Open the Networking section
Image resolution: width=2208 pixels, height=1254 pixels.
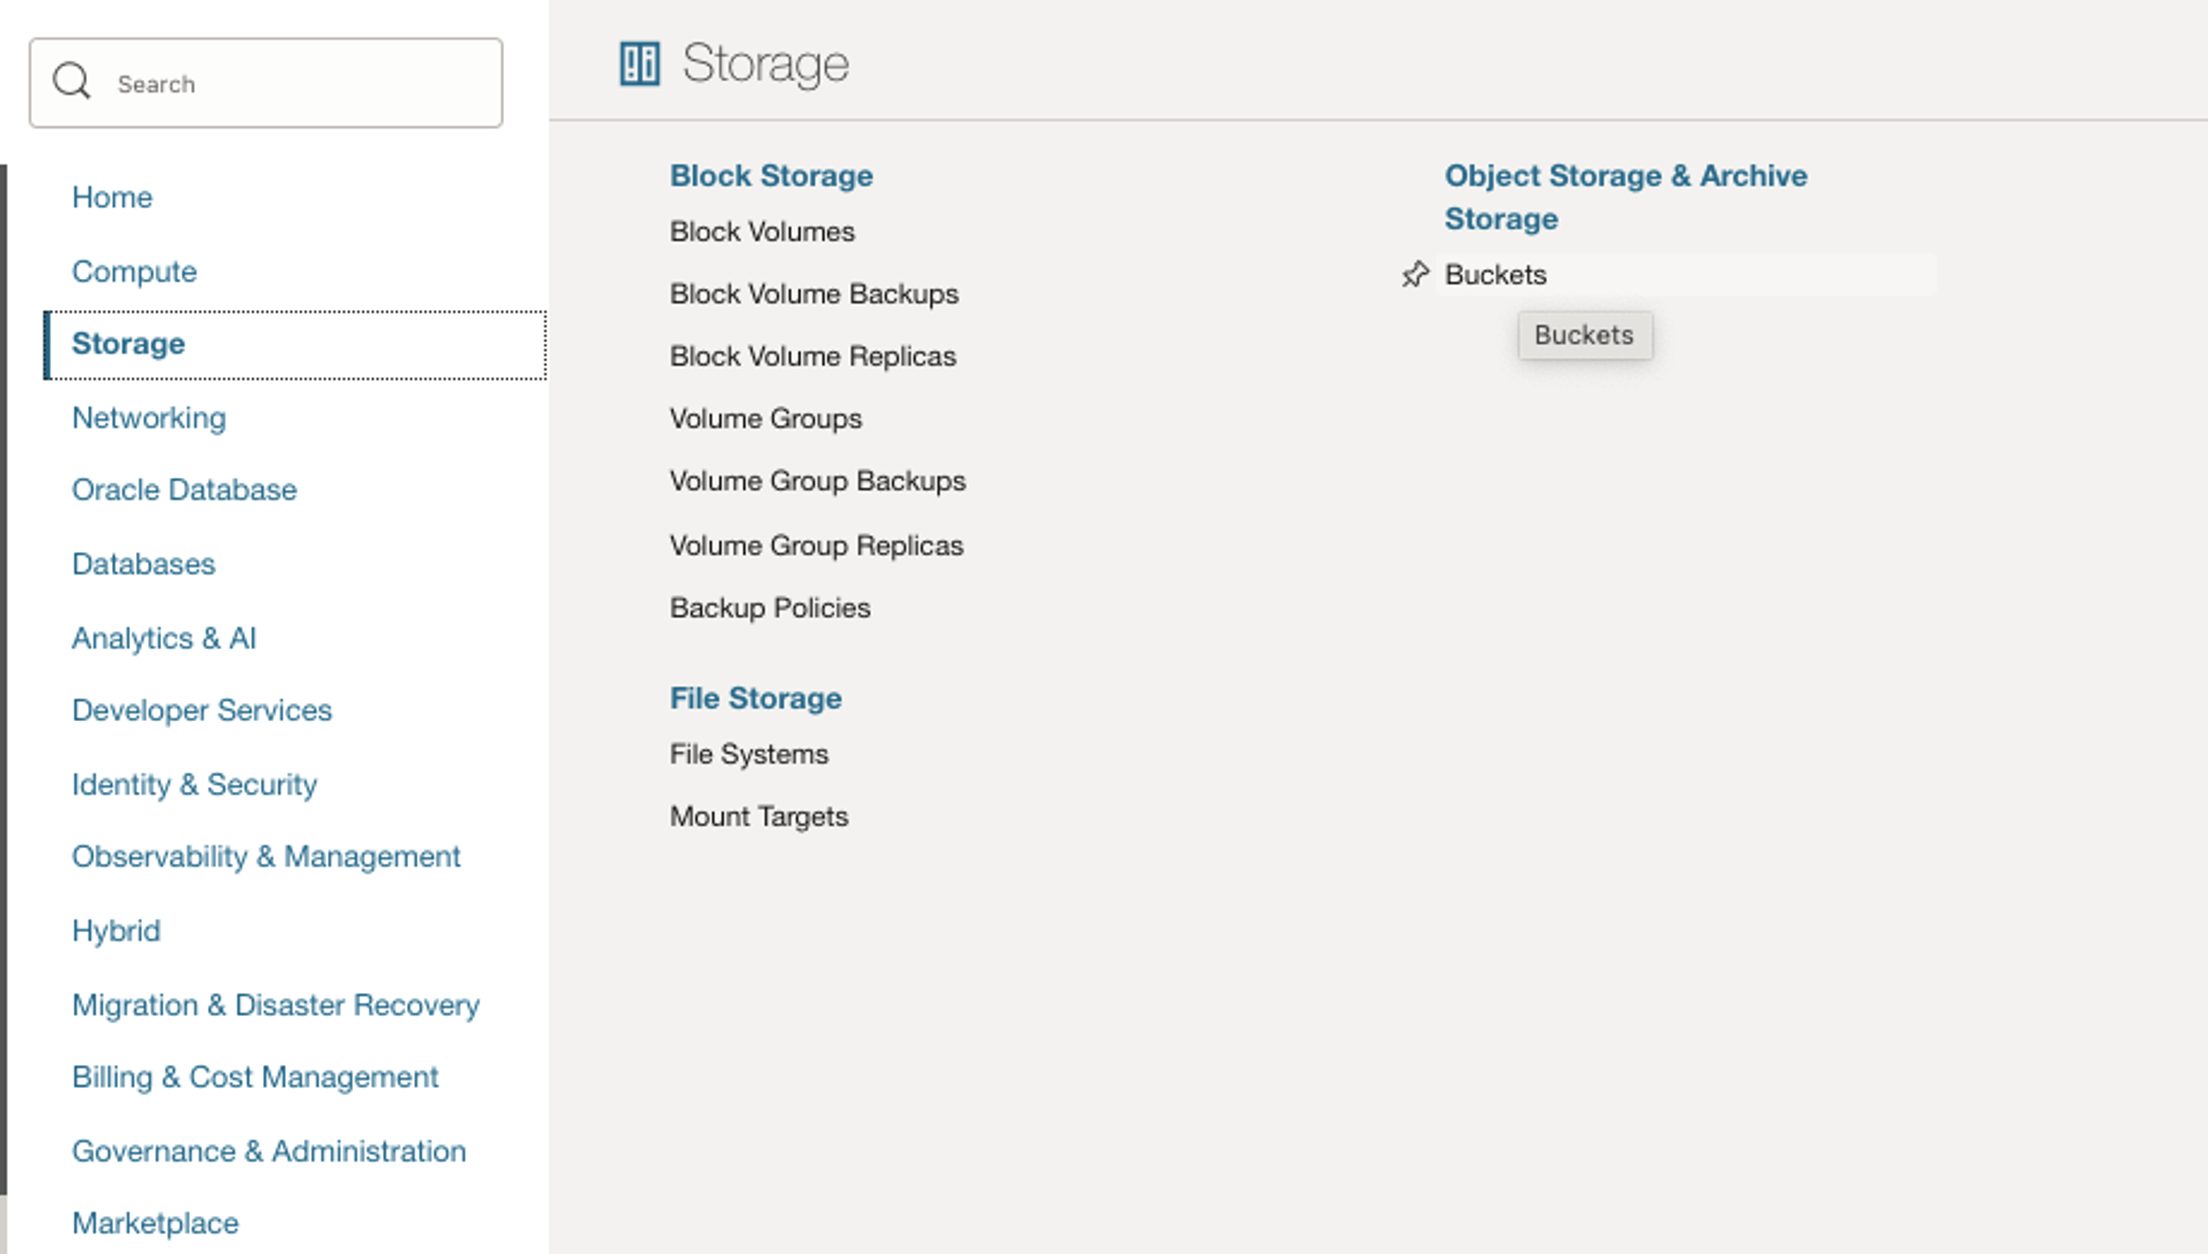[x=148, y=418]
